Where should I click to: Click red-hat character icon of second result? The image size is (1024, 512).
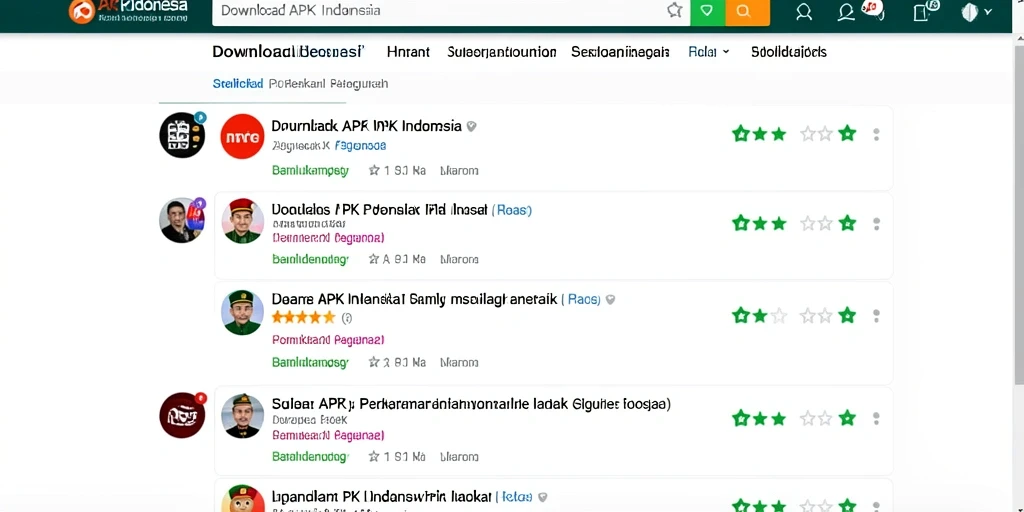[x=242, y=221]
